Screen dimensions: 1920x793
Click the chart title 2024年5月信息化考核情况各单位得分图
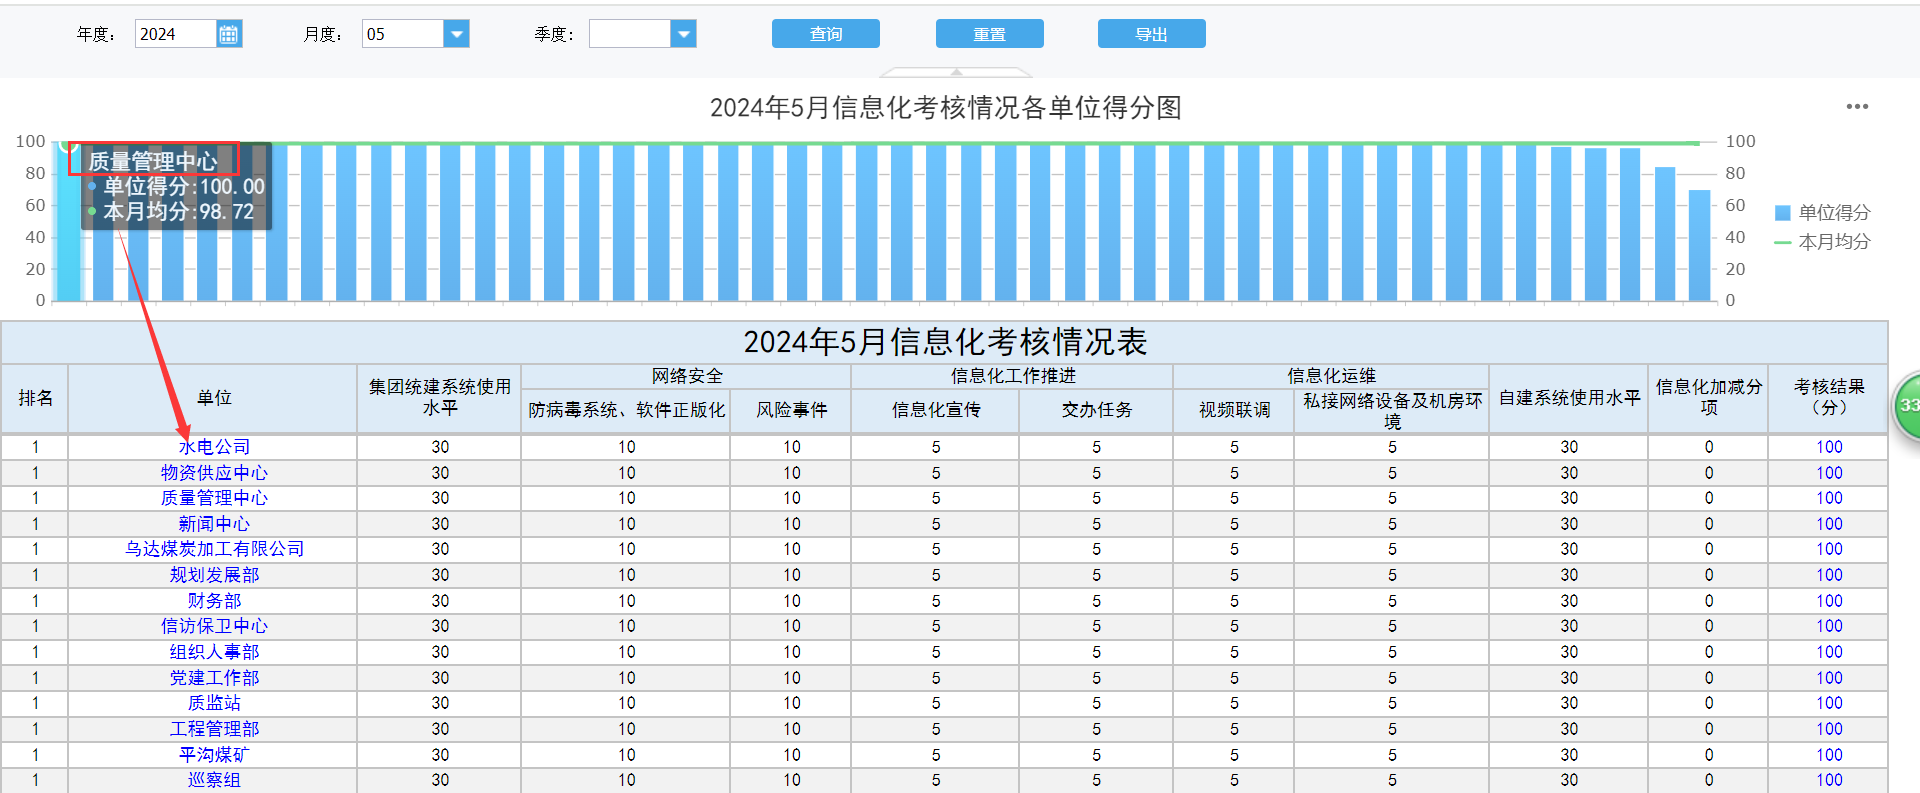tap(946, 107)
